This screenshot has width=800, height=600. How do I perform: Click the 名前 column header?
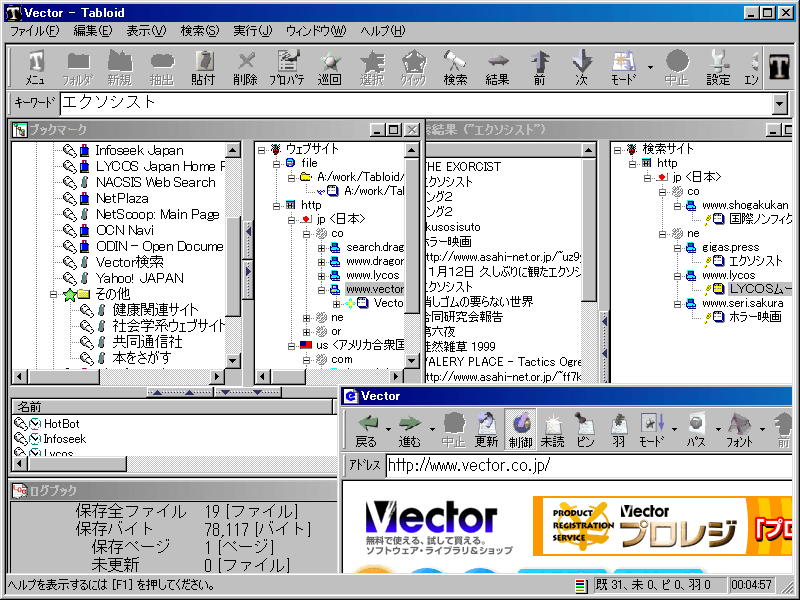[x=172, y=407]
